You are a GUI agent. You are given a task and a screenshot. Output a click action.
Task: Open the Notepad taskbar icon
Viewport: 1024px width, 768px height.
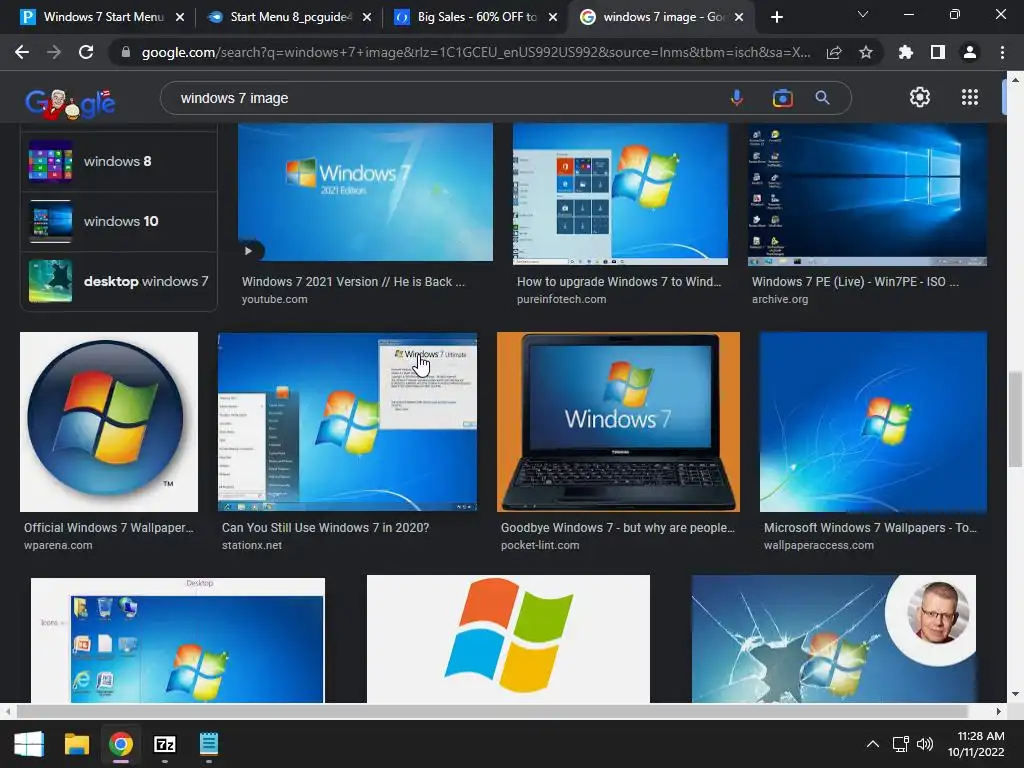point(208,744)
